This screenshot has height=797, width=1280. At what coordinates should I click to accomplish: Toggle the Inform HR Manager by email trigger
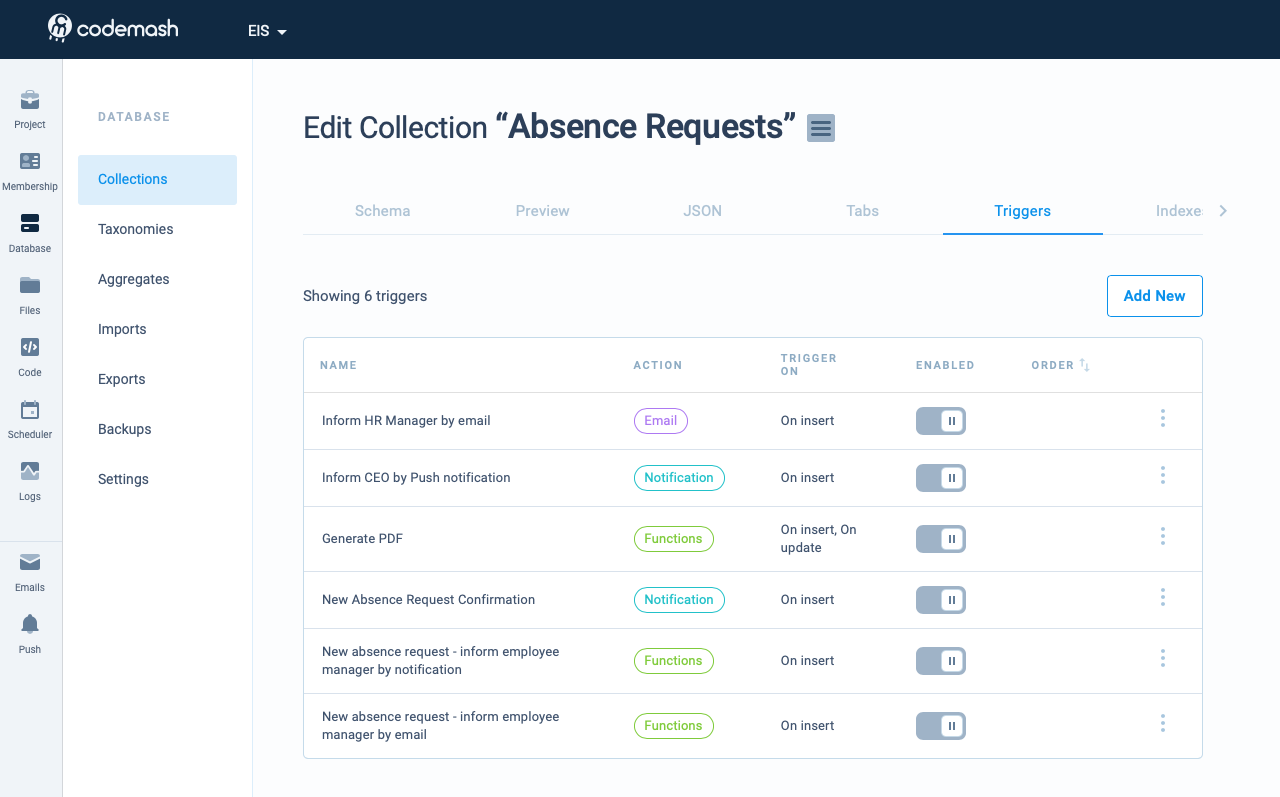[x=940, y=421]
